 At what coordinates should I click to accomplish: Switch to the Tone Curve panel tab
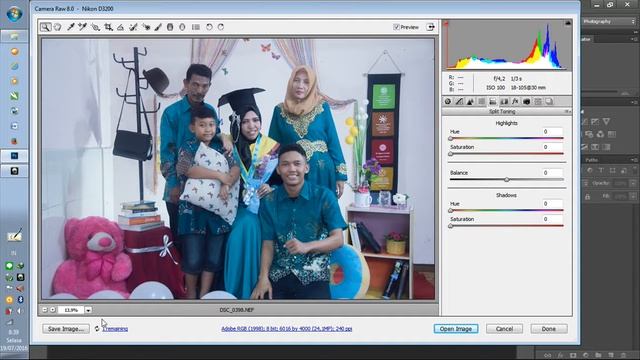(x=459, y=101)
